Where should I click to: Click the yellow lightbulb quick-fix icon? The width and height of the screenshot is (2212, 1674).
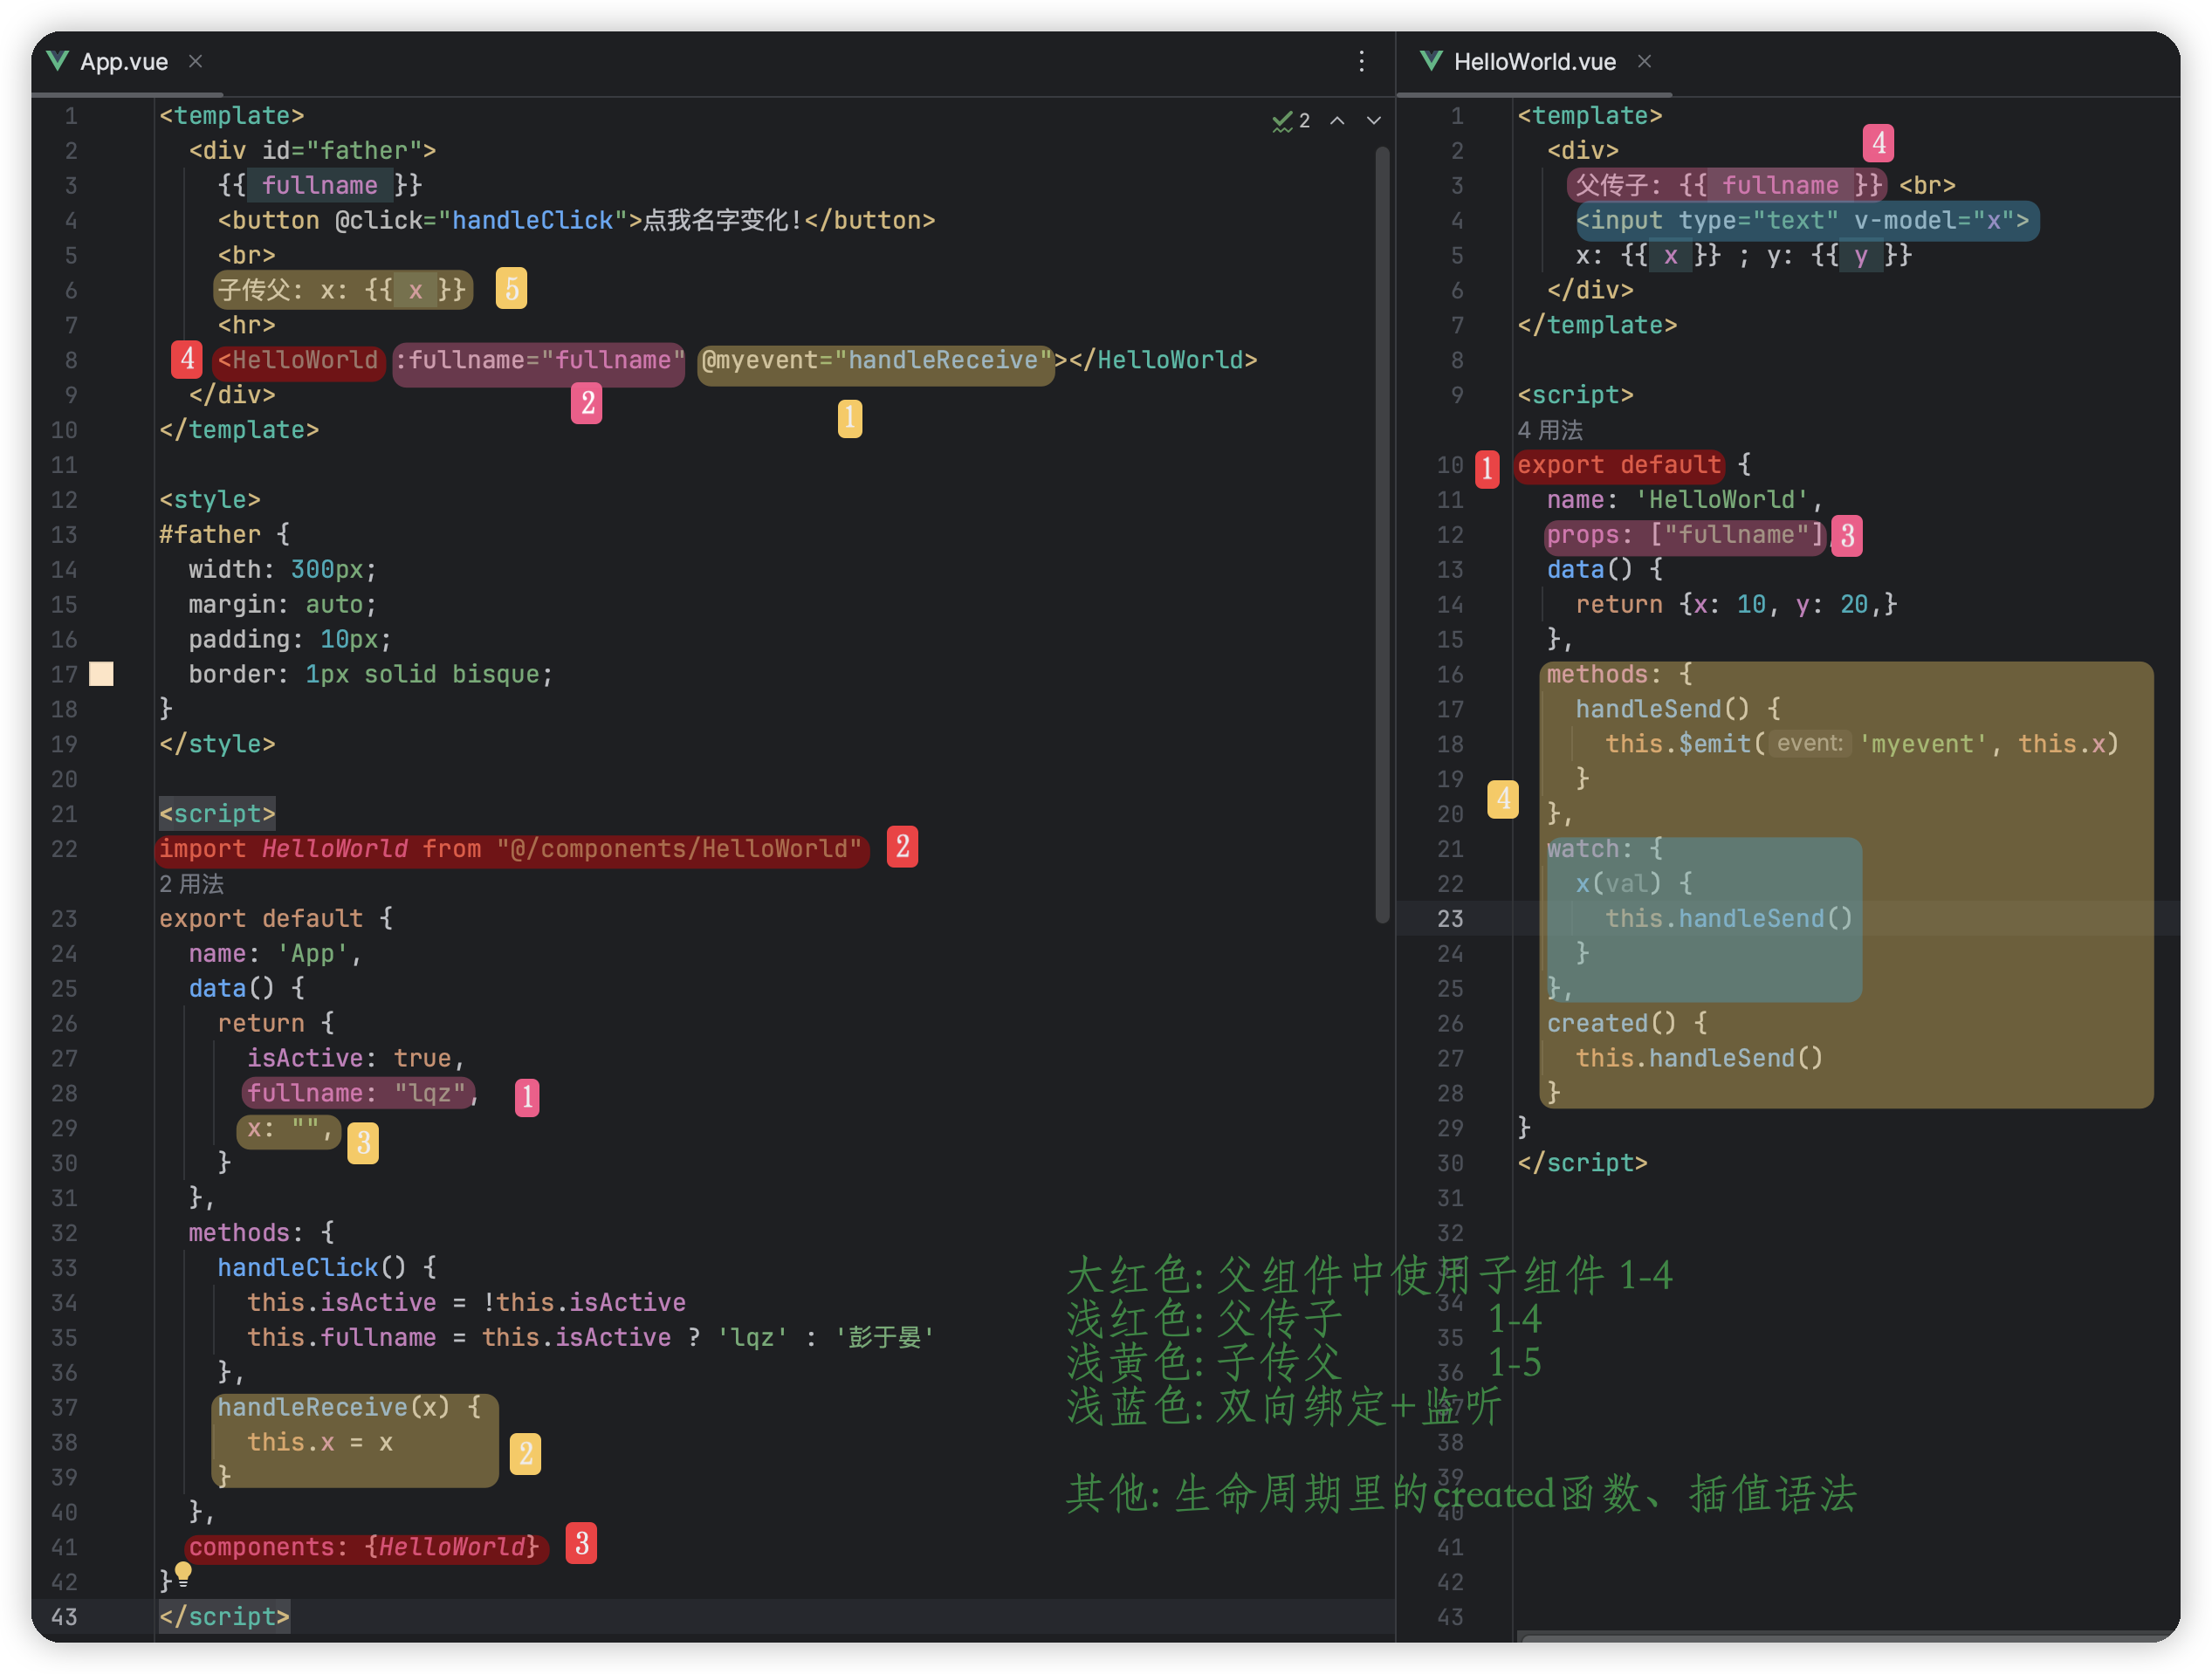coord(183,1572)
